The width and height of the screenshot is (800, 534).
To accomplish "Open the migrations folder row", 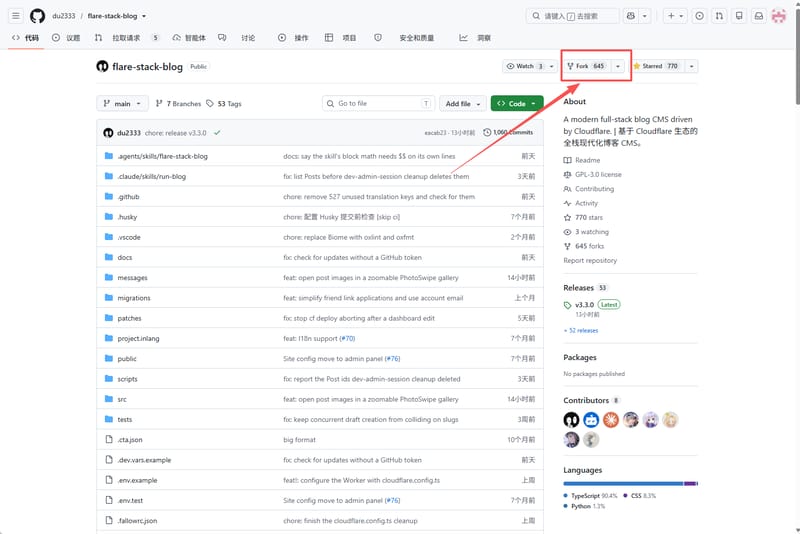I will click(x=320, y=298).
